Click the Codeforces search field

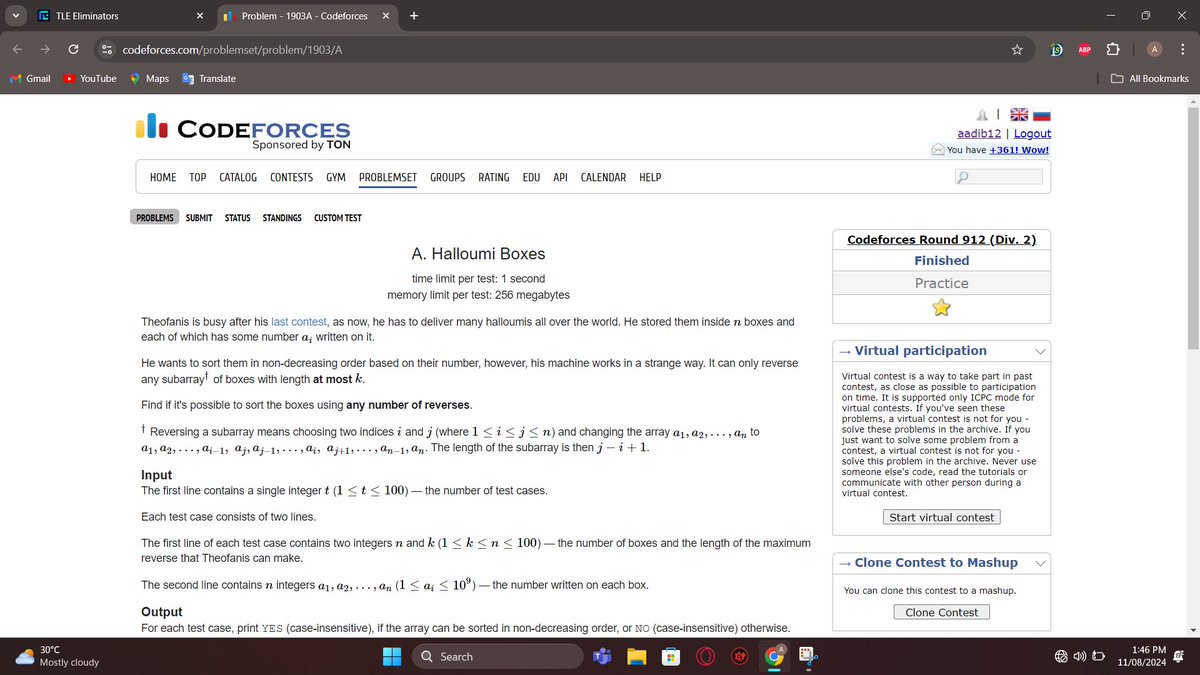pos(999,177)
